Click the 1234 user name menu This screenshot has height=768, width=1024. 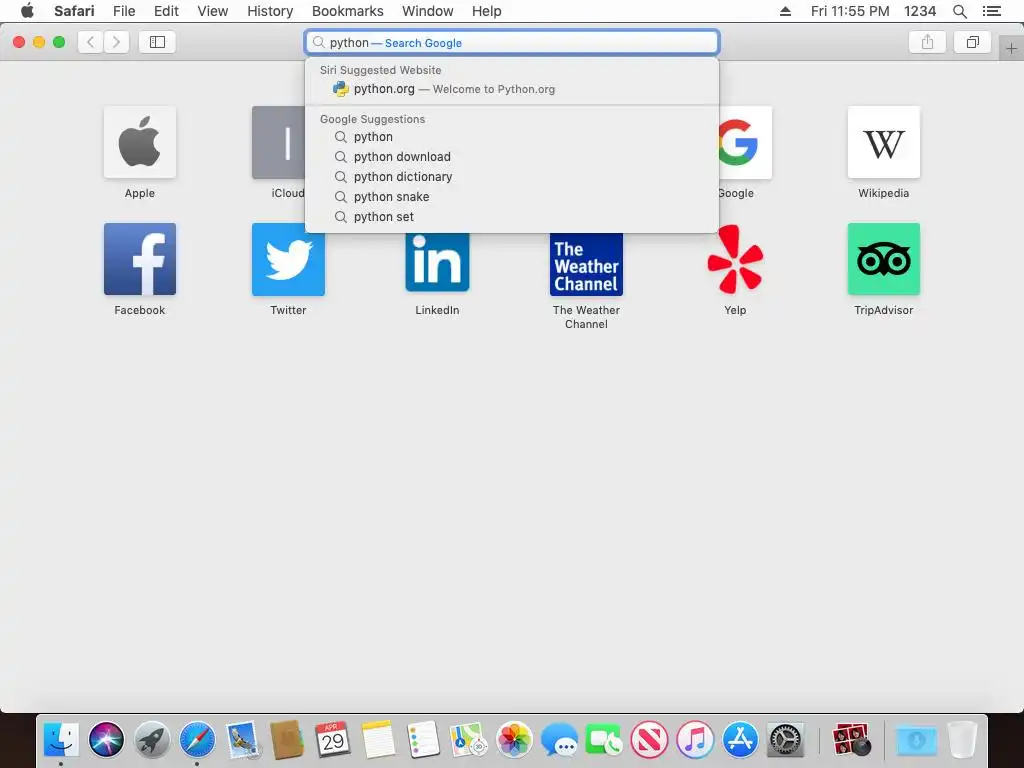click(x=920, y=11)
